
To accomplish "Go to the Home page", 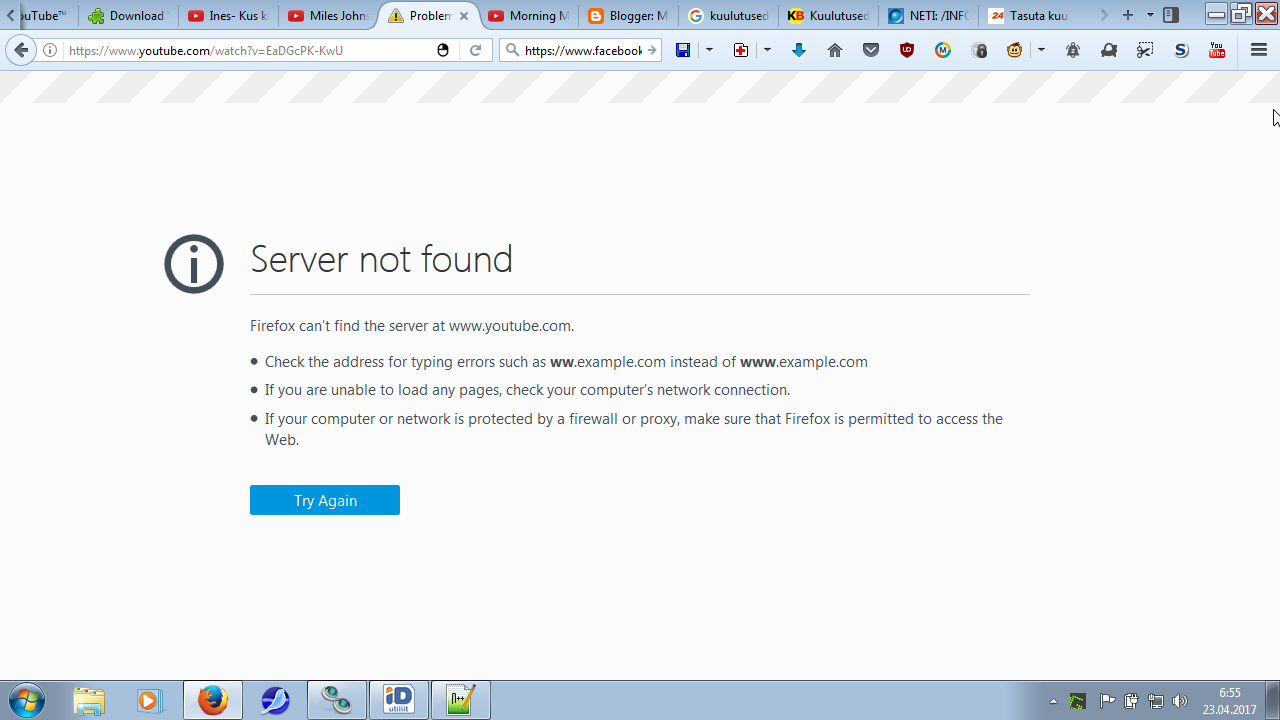I will (835, 50).
